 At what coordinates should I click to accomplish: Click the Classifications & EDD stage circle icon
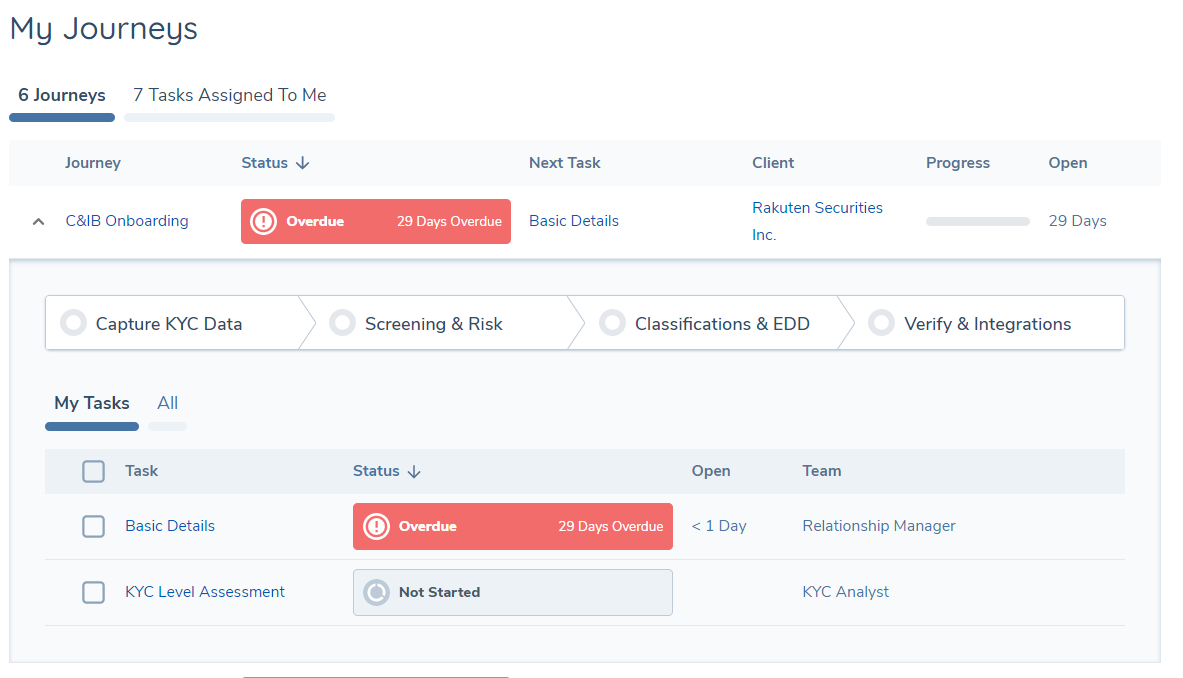click(612, 323)
